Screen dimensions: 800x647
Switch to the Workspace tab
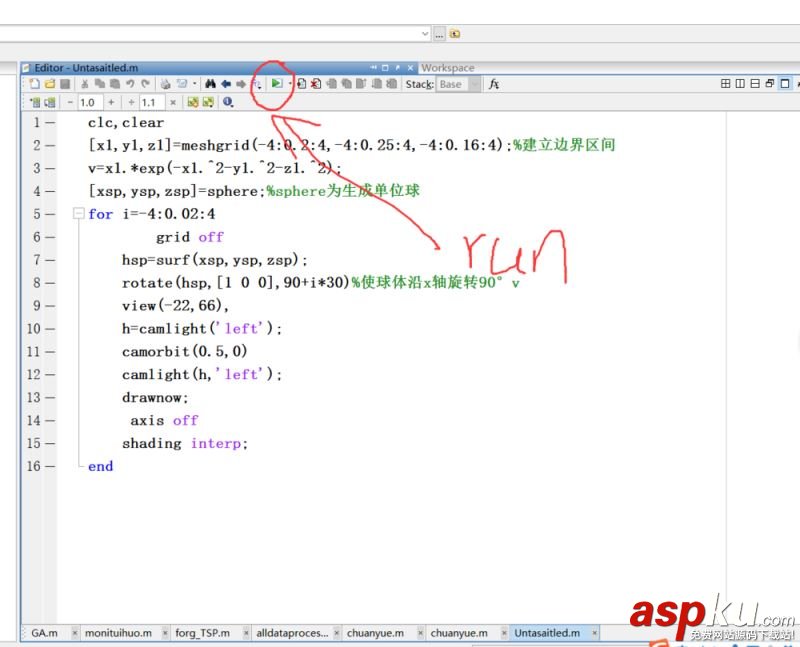tap(448, 67)
